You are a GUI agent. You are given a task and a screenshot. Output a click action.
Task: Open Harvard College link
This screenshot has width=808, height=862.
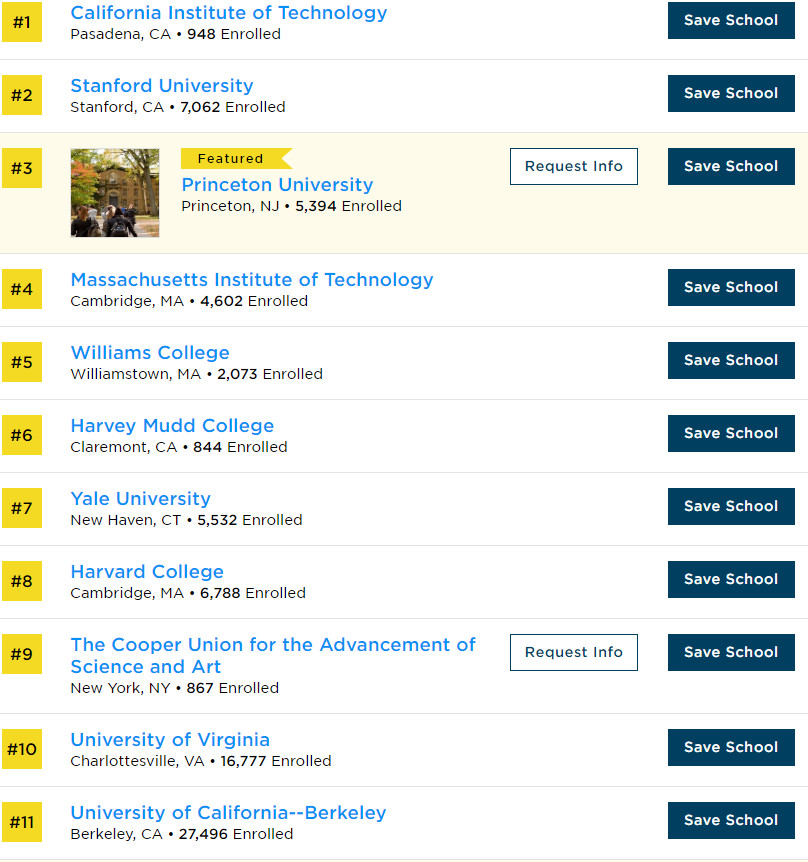click(147, 572)
